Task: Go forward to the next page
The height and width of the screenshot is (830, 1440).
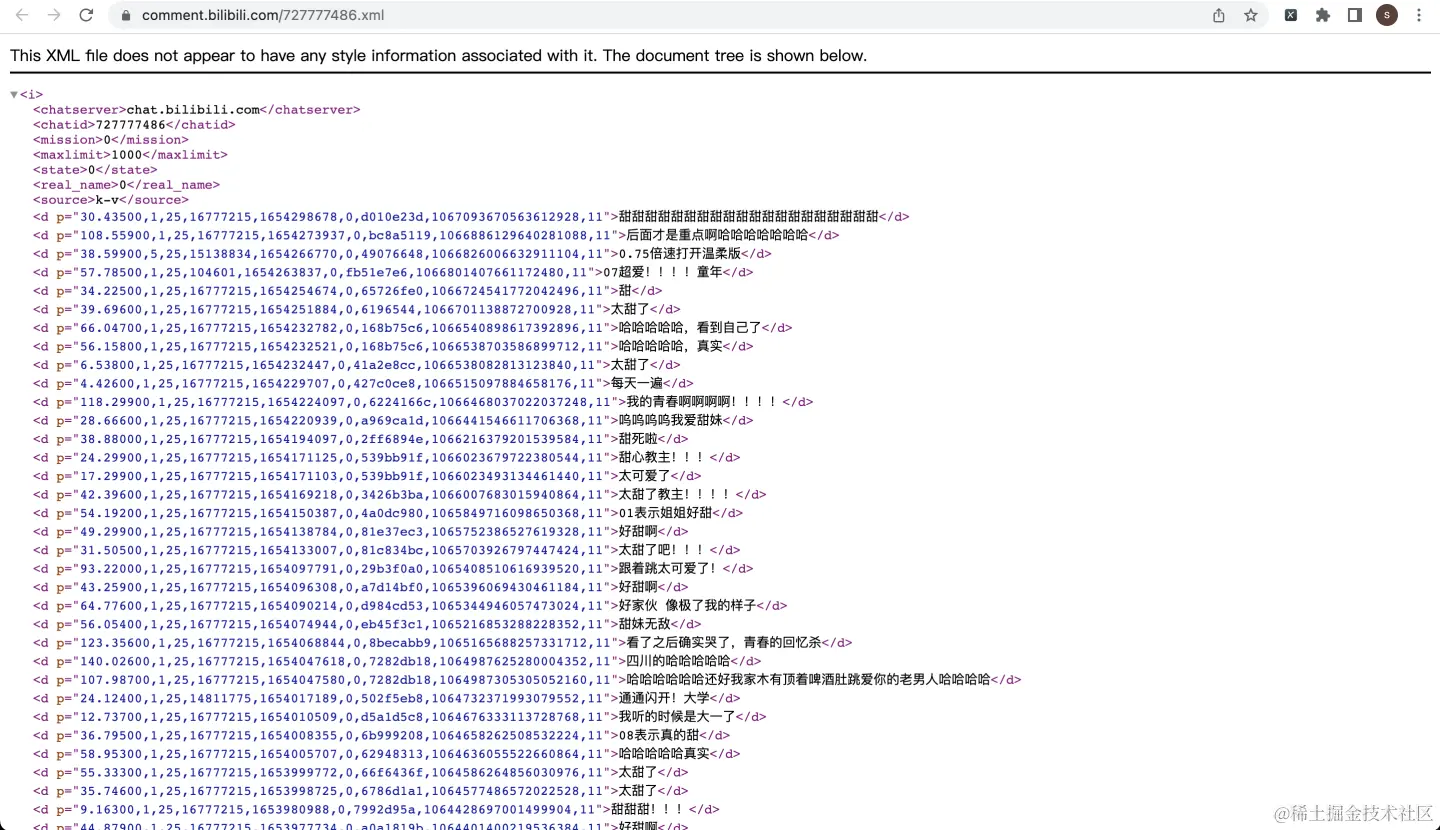Action: [54, 15]
